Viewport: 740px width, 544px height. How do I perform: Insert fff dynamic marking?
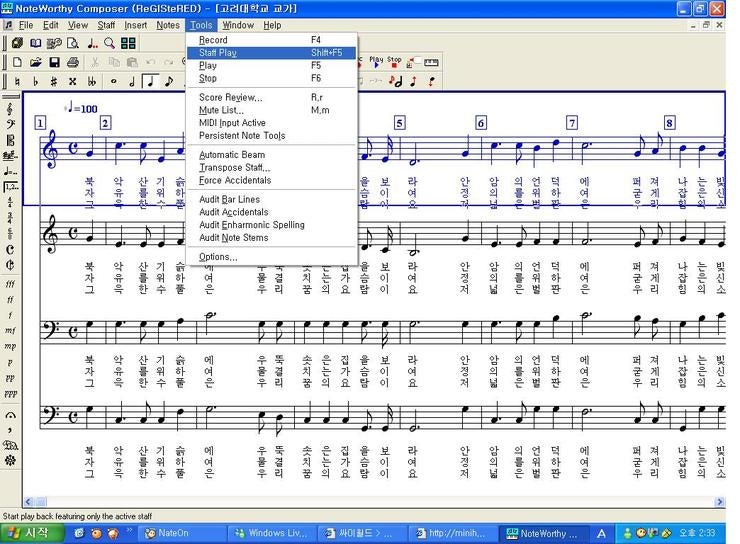point(10,284)
